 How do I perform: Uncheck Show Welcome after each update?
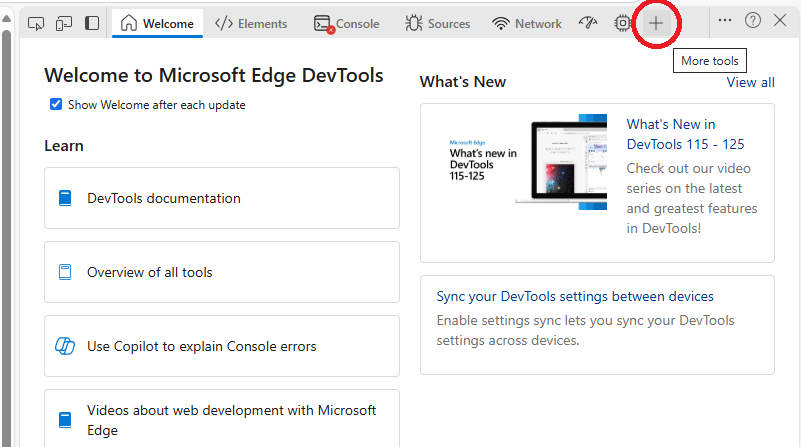(x=56, y=105)
